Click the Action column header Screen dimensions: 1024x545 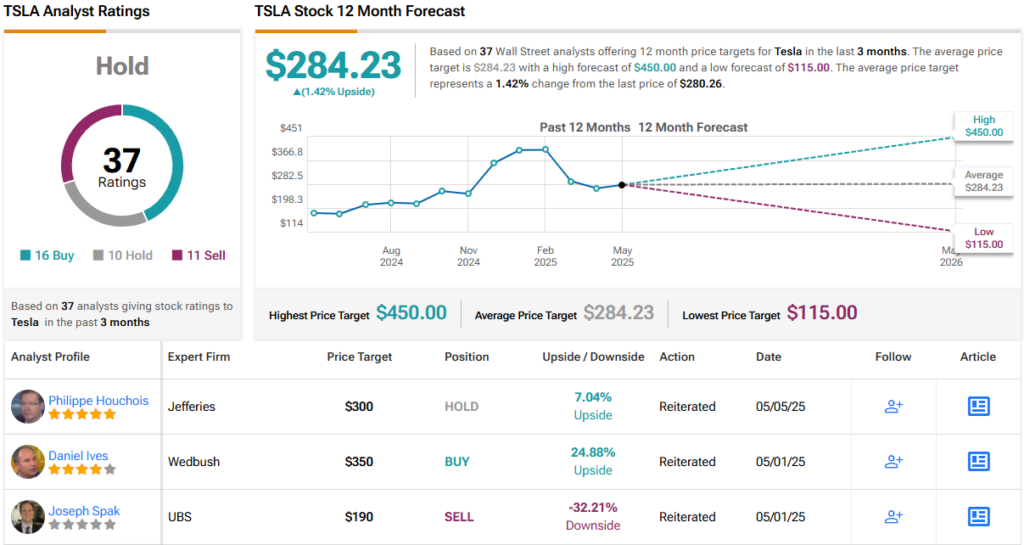click(x=677, y=357)
